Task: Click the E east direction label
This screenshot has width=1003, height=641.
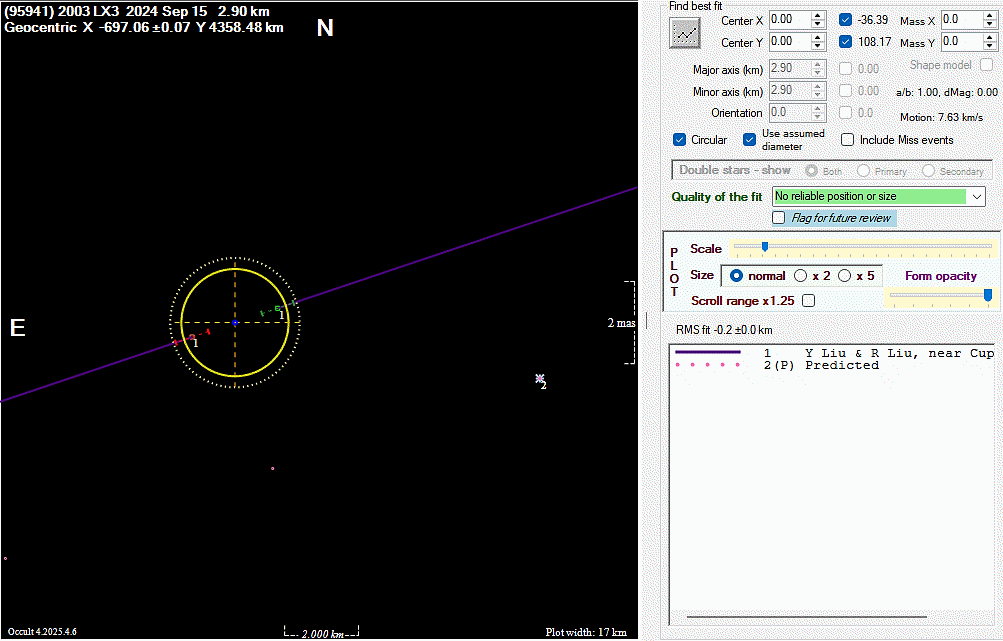Action: [17, 328]
